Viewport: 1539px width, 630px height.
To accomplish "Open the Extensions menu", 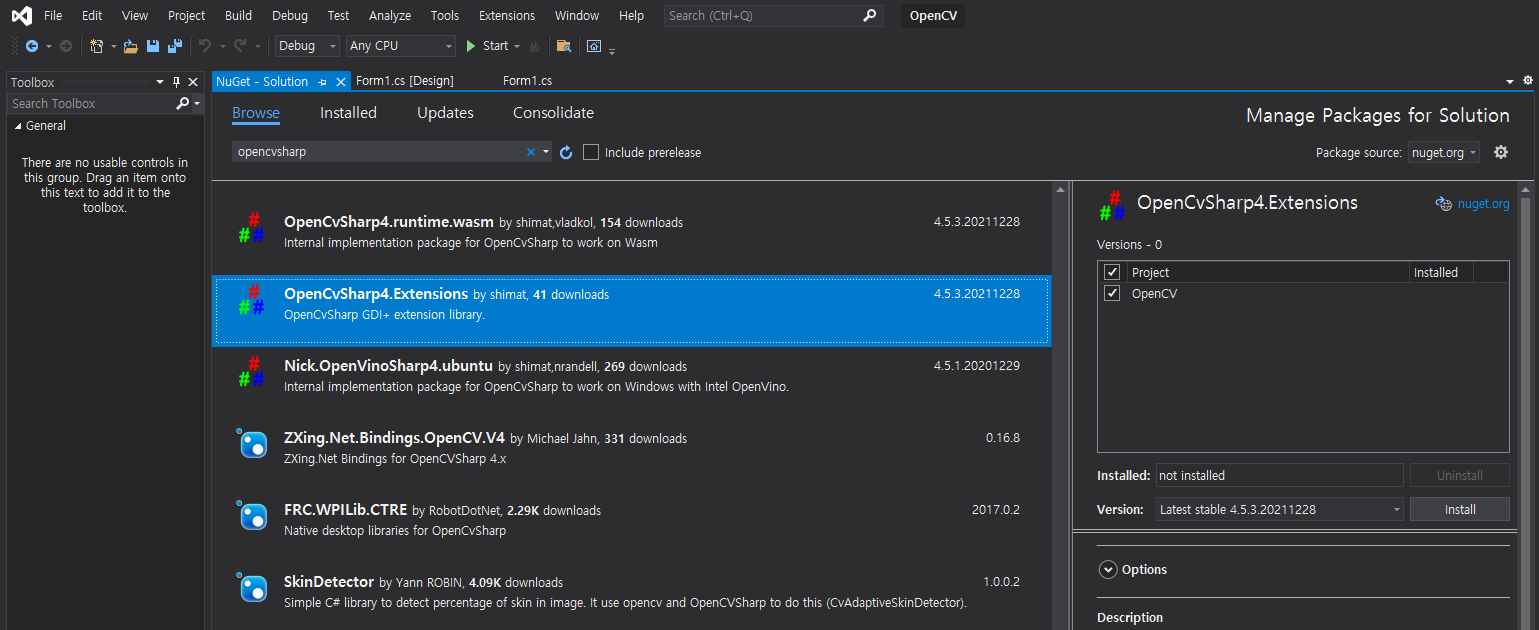I will [507, 15].
